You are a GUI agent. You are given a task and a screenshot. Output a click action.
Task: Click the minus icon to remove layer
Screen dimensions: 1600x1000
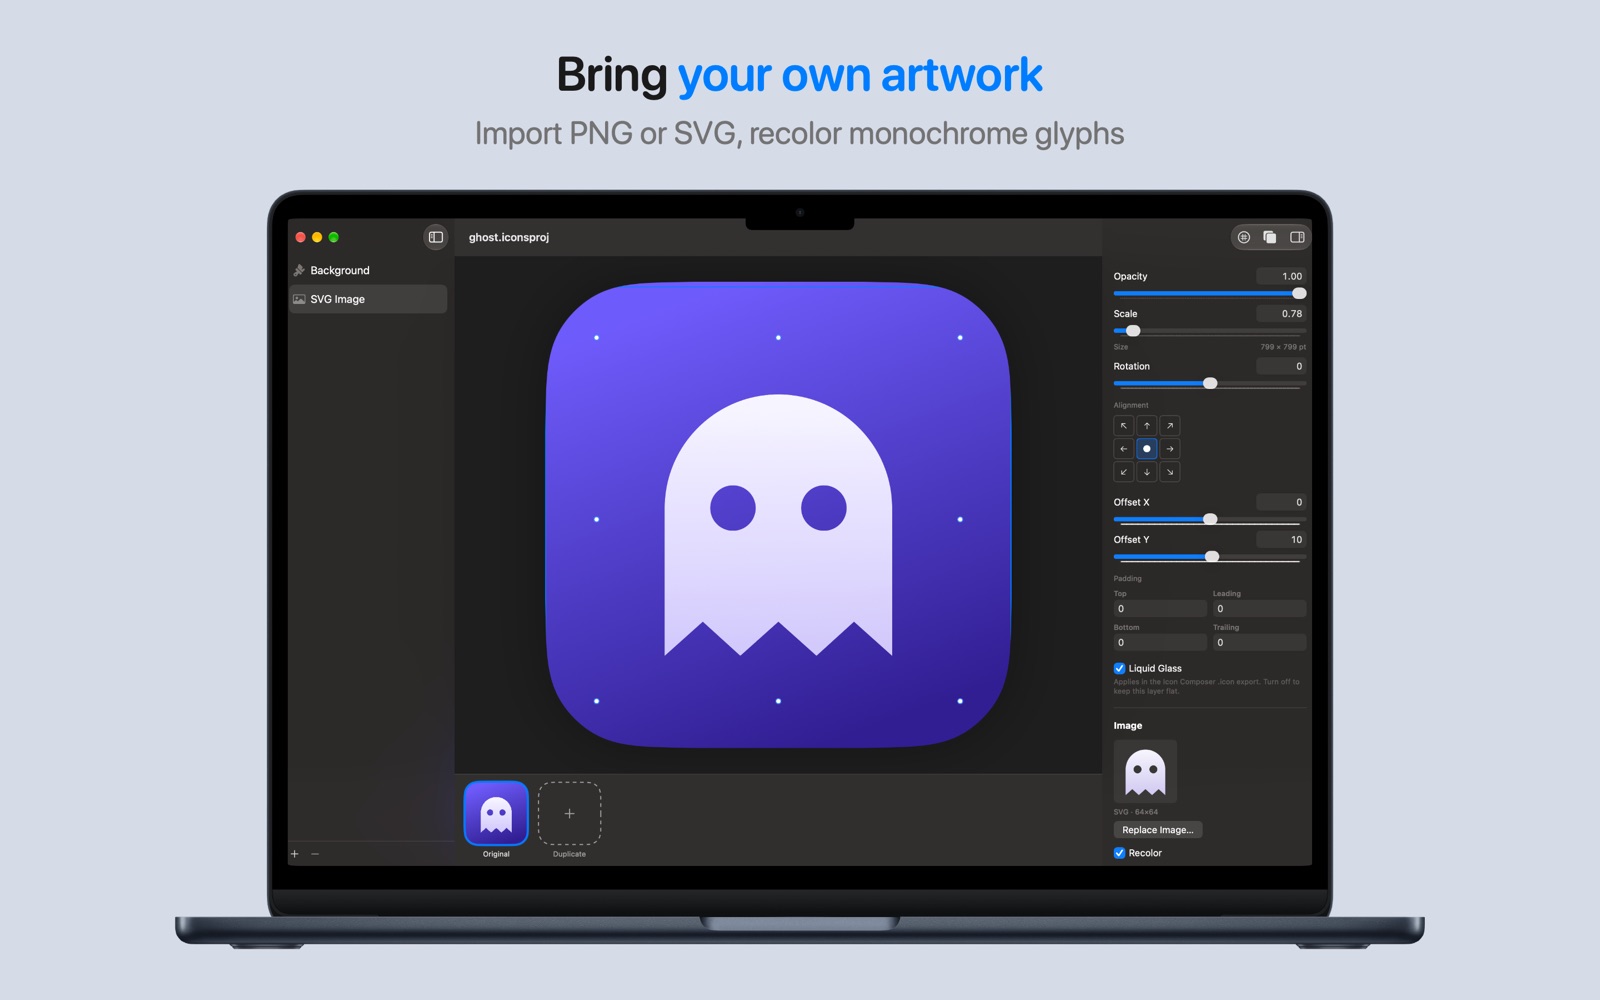point(315,854)
